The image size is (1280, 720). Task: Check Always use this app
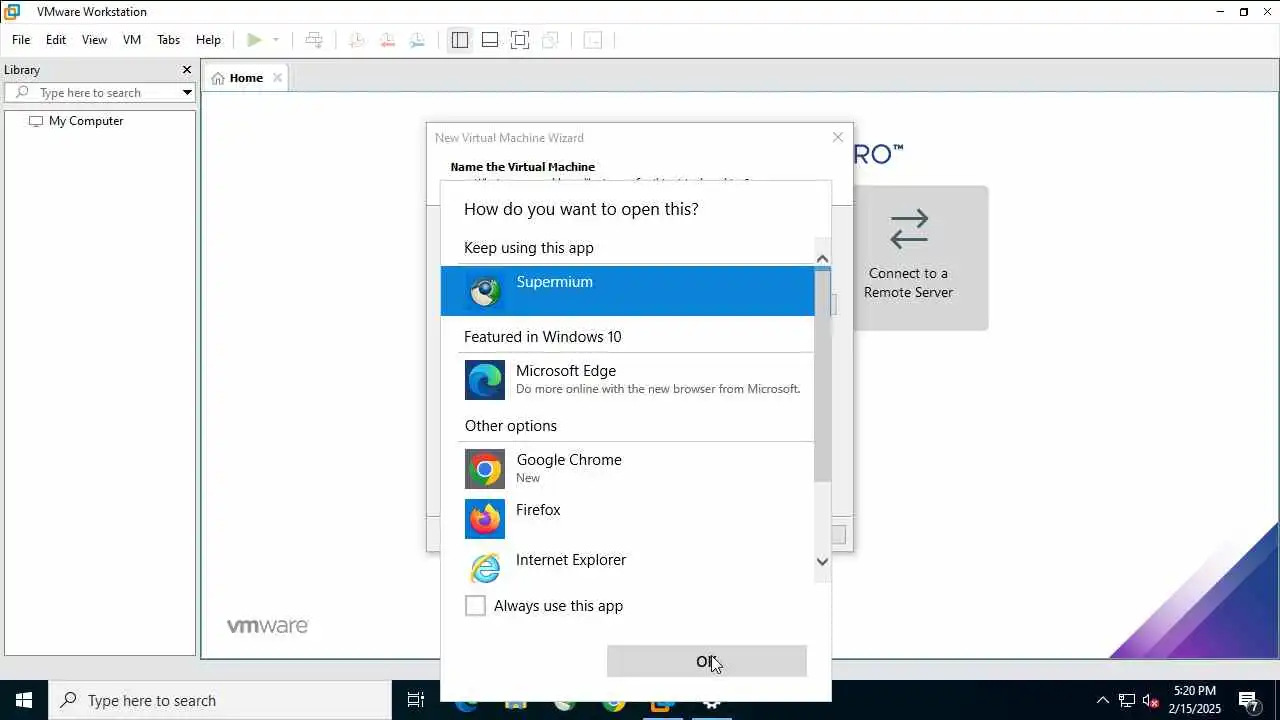click(476, 606)
